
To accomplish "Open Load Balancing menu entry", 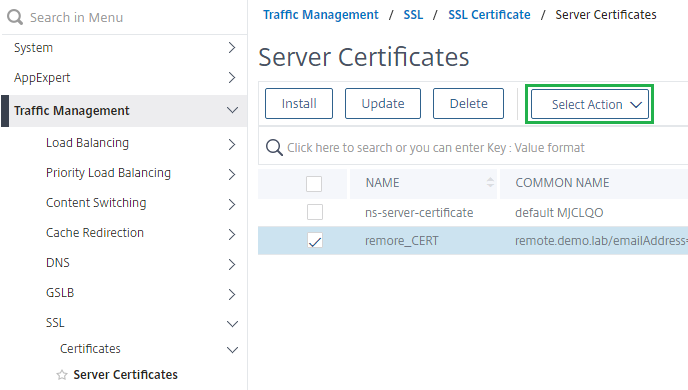I will pyautogui.click(x=87, y=143).
